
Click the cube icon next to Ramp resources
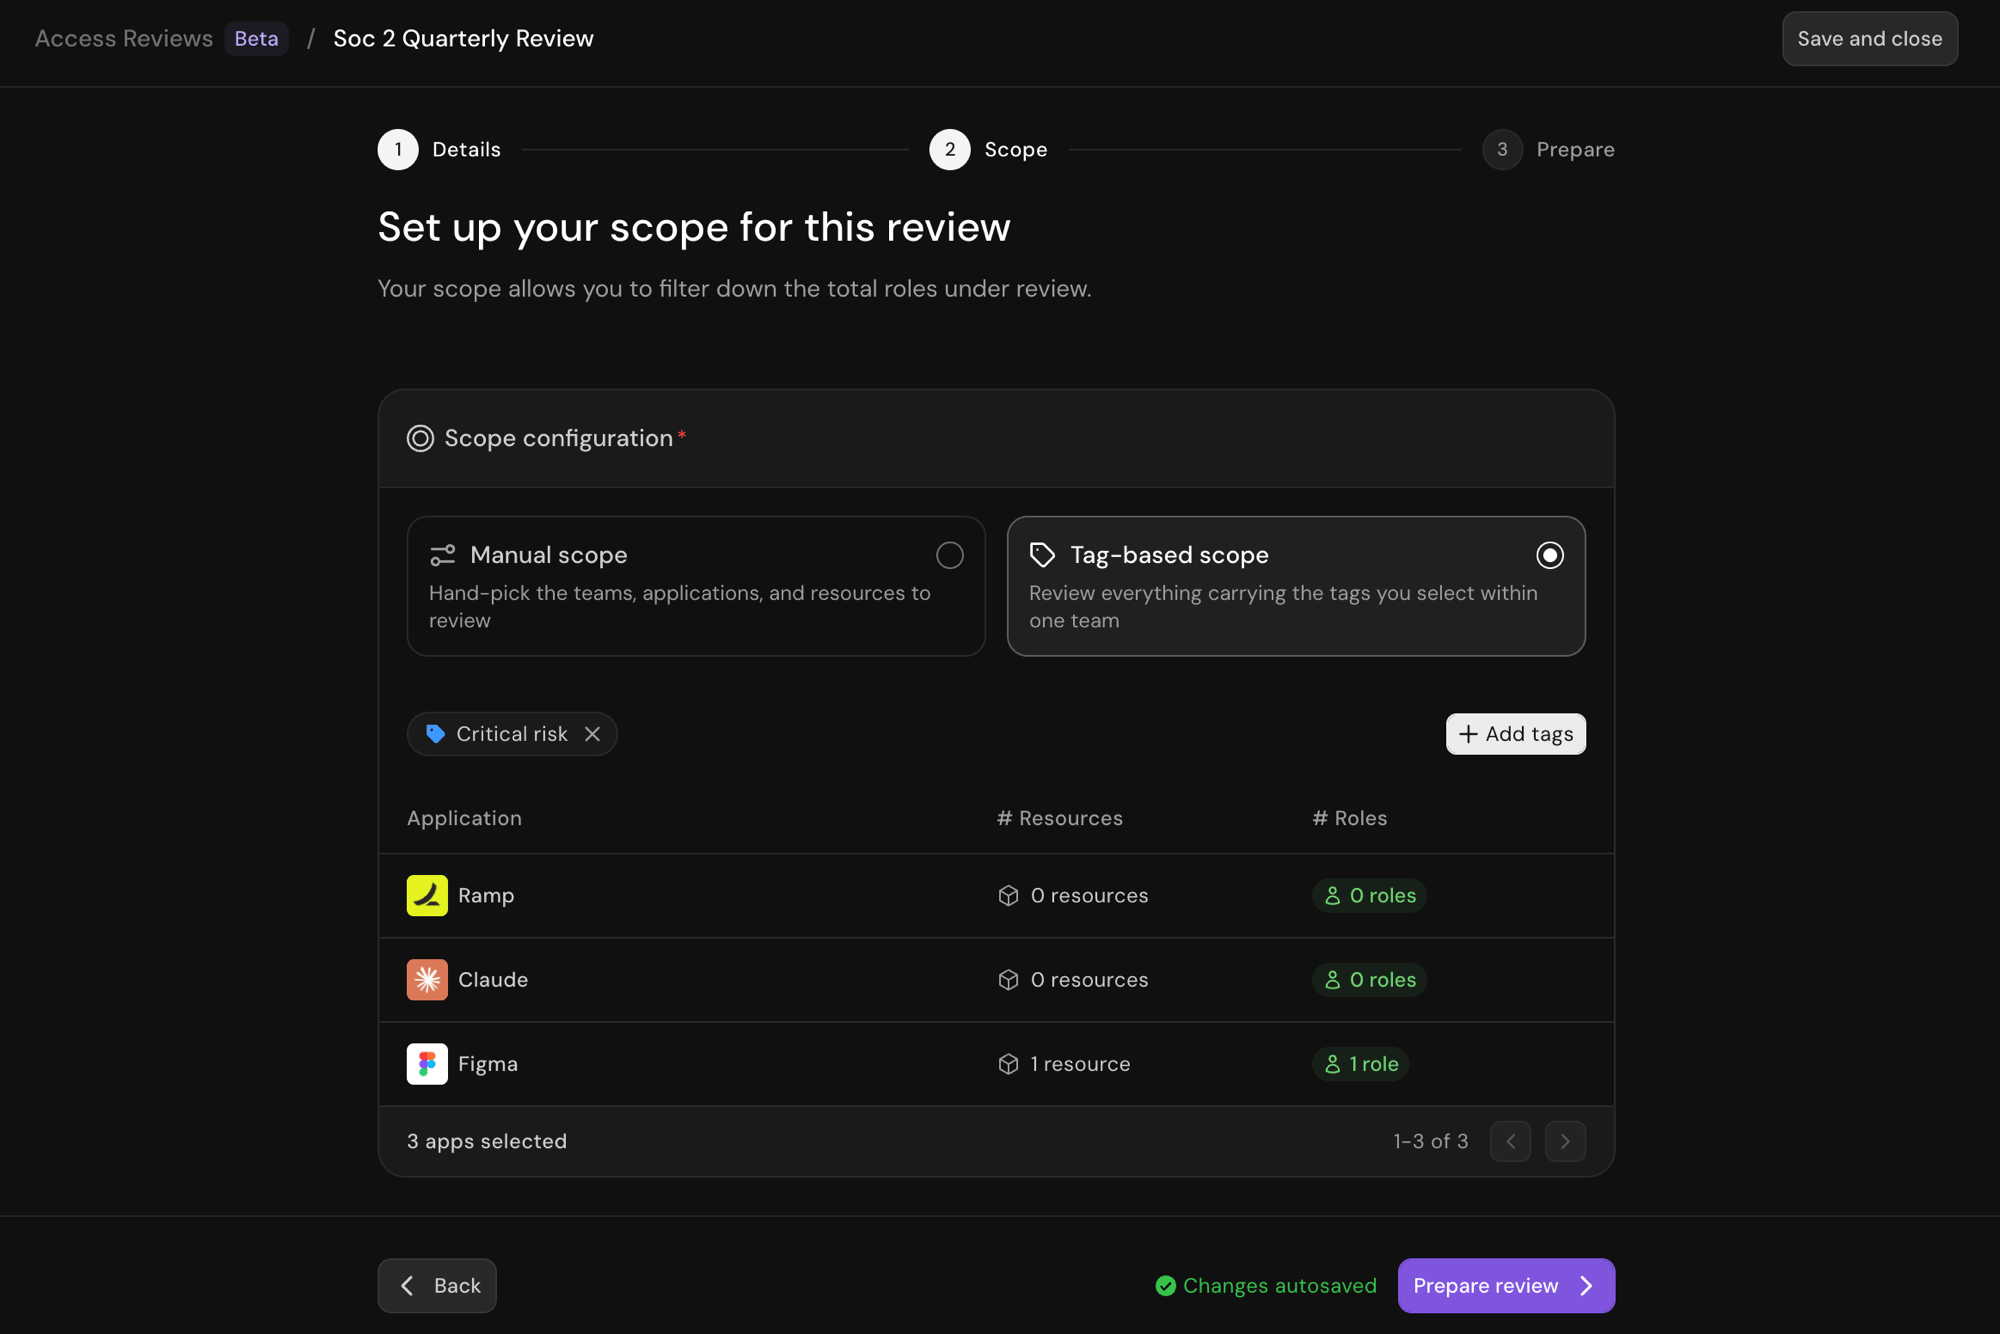(x=1008, y=895)
